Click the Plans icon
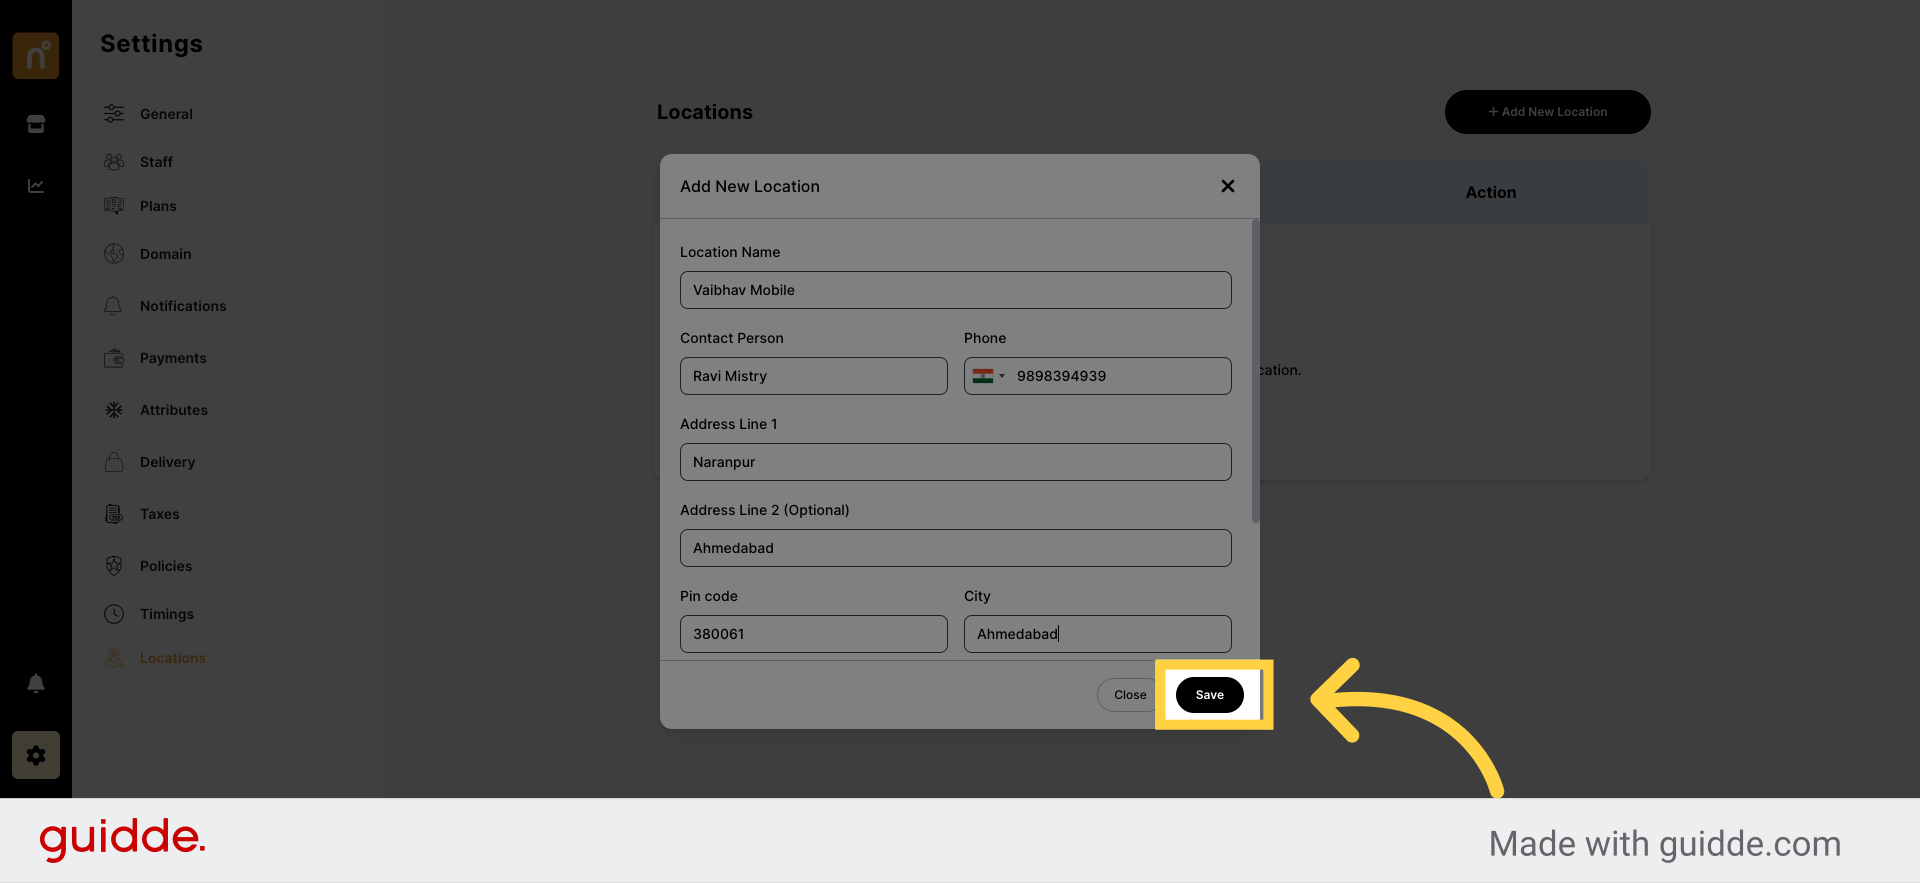 (114, 205)
